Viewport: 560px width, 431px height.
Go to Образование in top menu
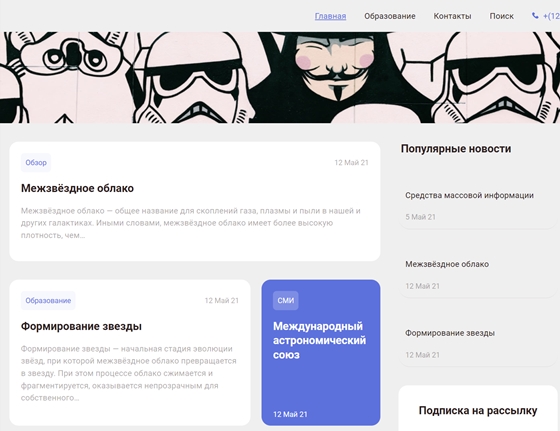(390, 16)
